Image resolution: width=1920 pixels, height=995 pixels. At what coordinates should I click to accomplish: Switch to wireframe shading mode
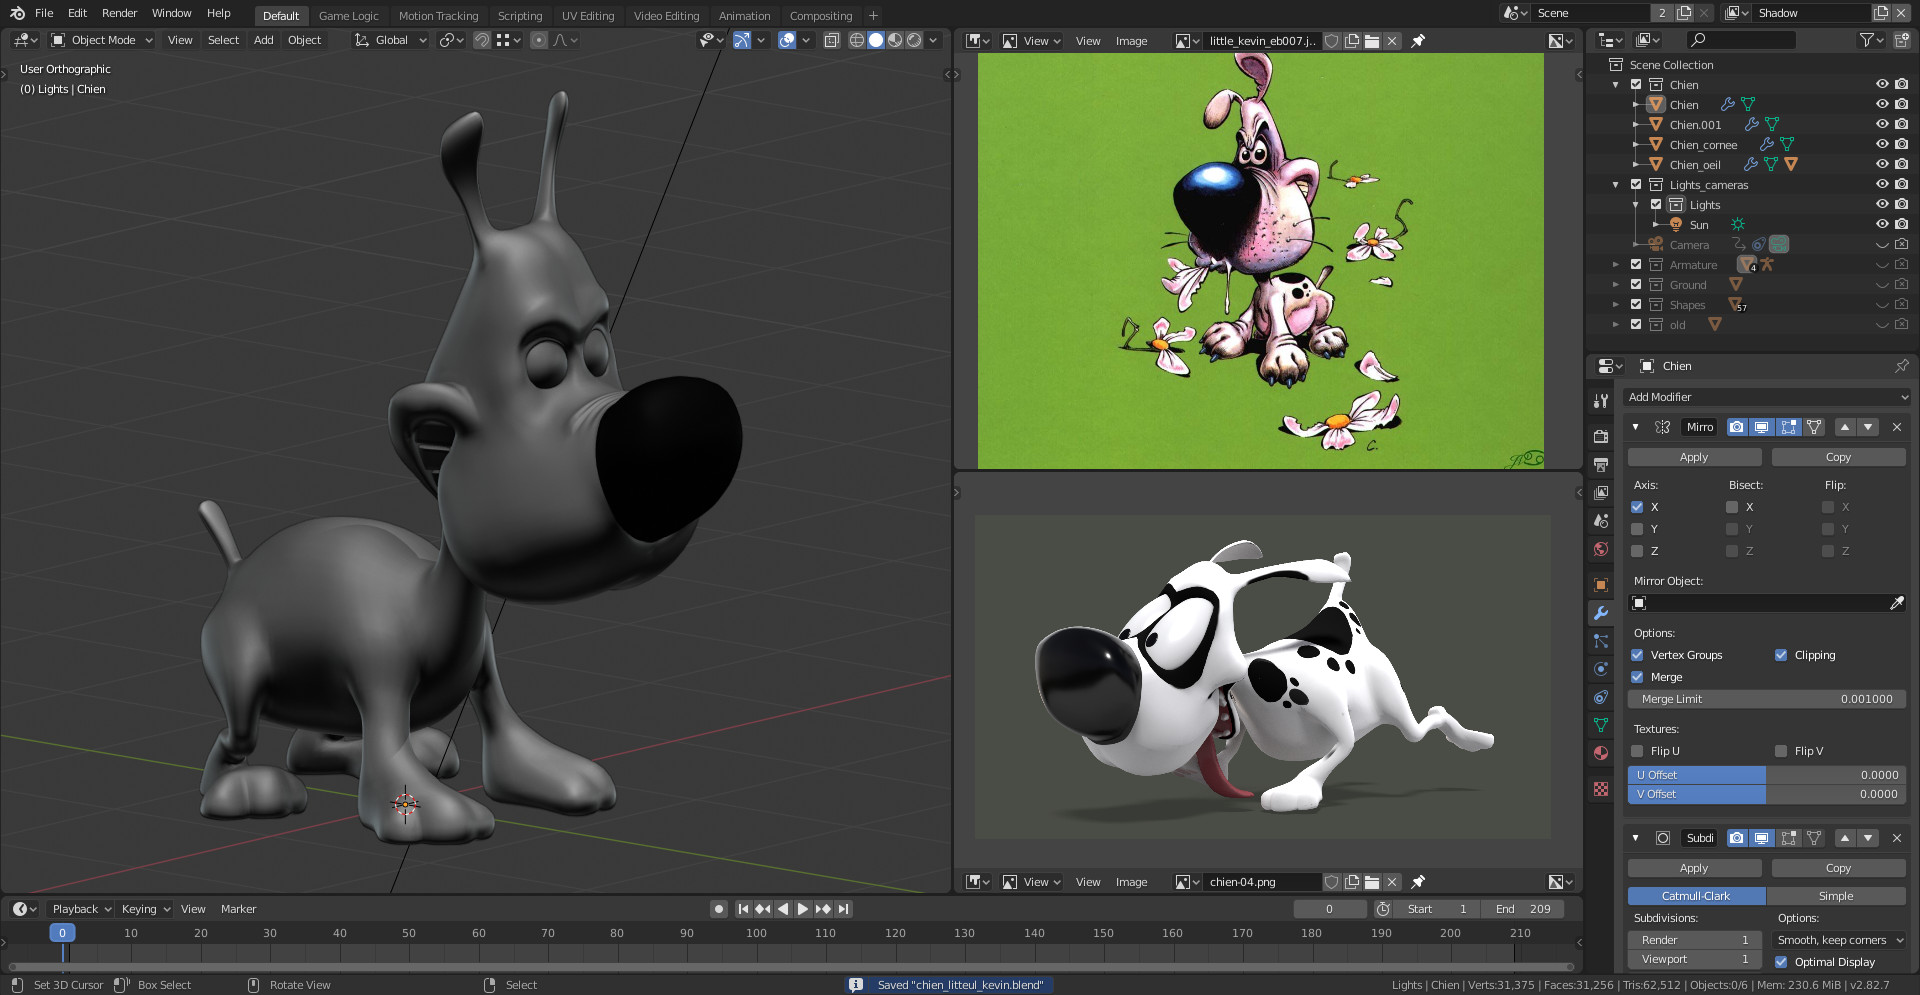[857, 40]
